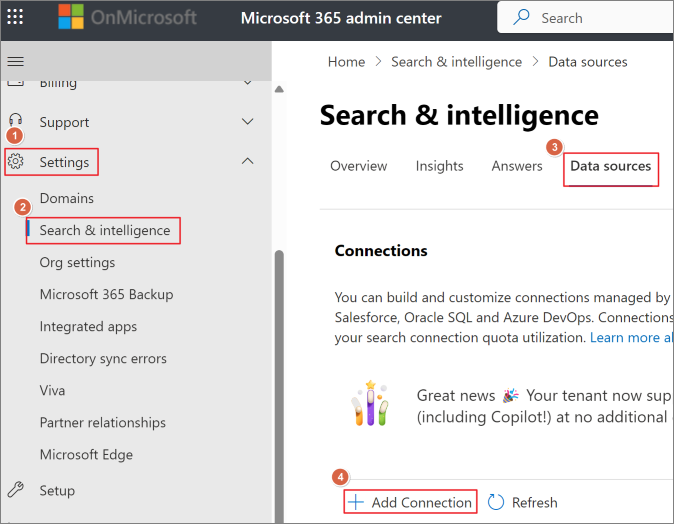Collapse the Settings section chevron

point(248,161)
